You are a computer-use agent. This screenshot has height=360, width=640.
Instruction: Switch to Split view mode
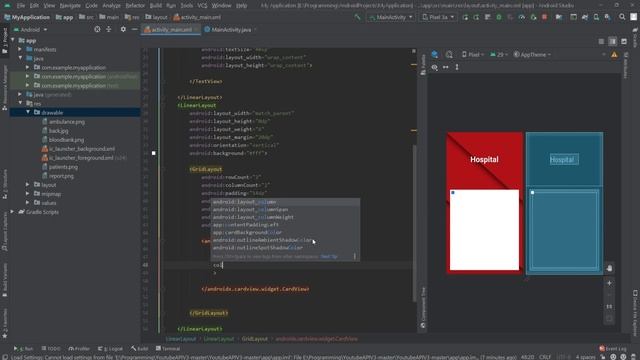[x=612, y=42]
